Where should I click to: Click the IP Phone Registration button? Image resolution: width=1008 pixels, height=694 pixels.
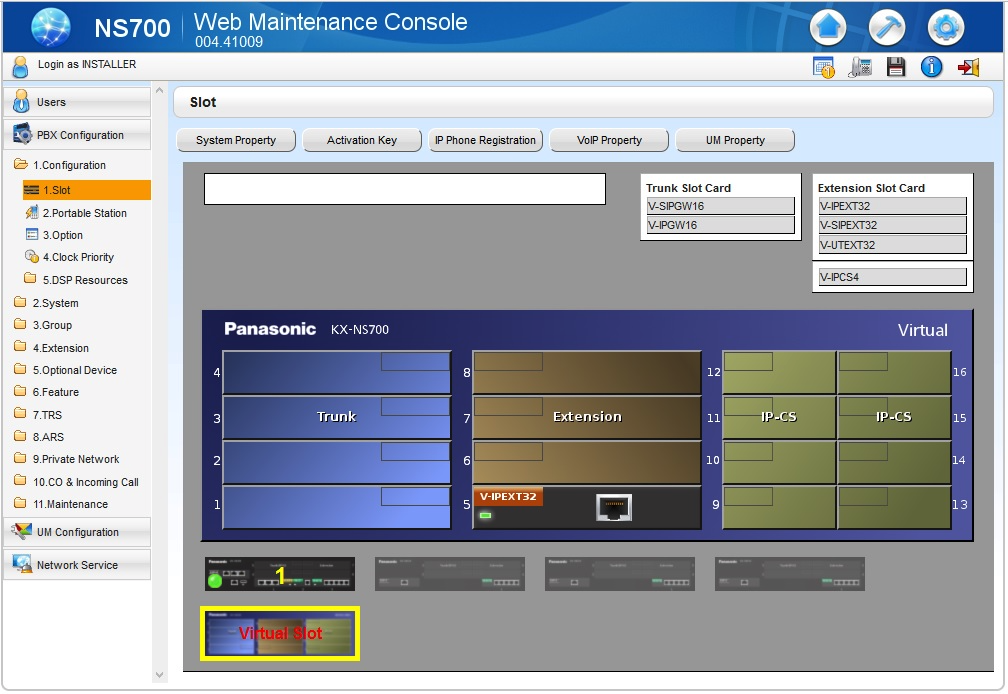click(x=485, y=140)
